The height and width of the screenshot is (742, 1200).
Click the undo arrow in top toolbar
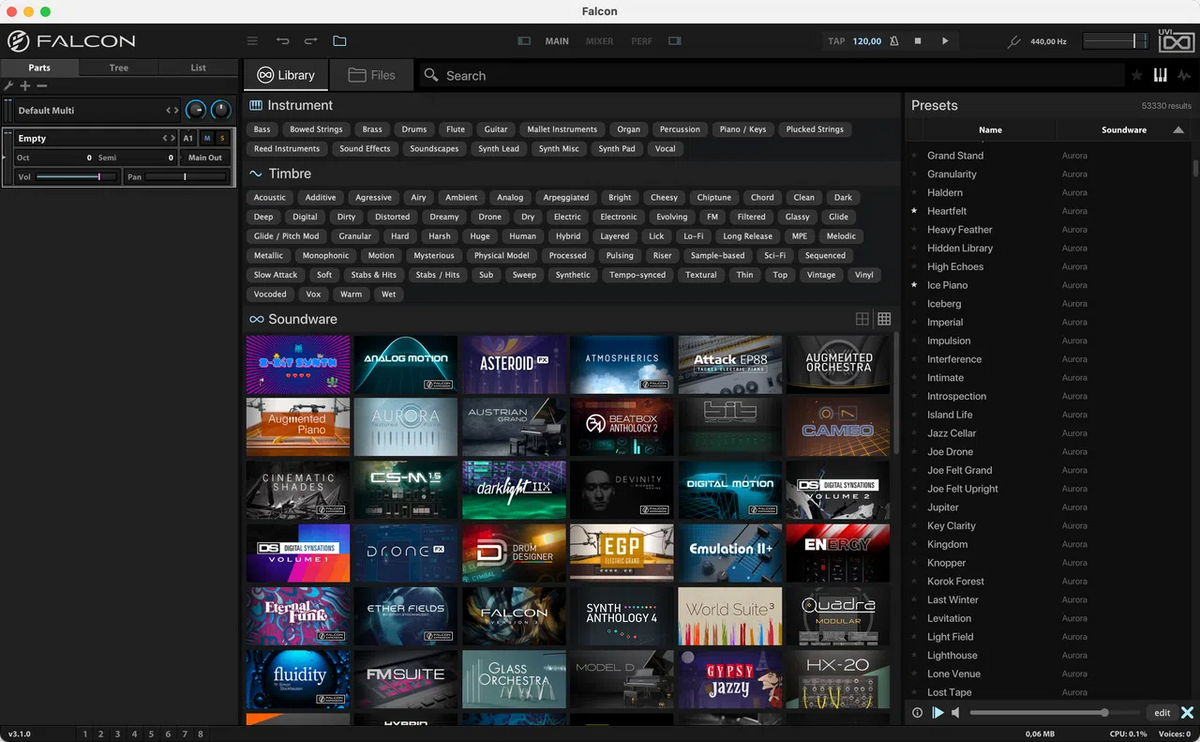283,41
